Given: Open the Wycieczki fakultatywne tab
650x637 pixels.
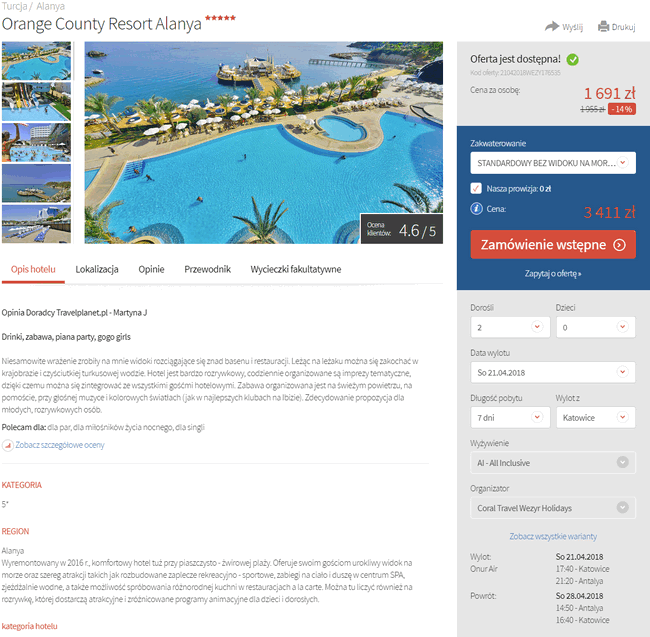Looking at the screenshot, I should [x=296, y=269].
